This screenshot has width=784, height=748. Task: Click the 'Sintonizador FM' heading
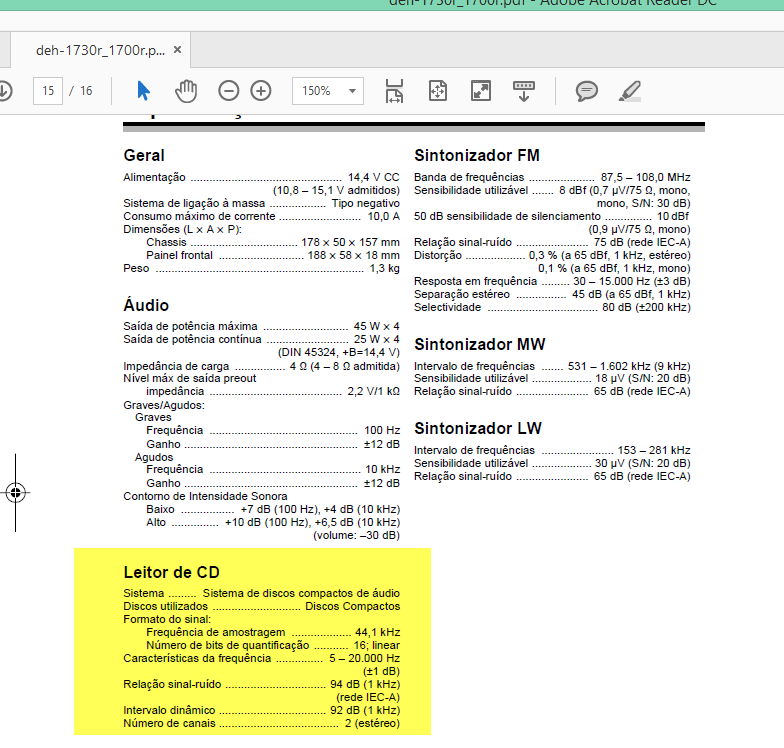tap(477, 156)
